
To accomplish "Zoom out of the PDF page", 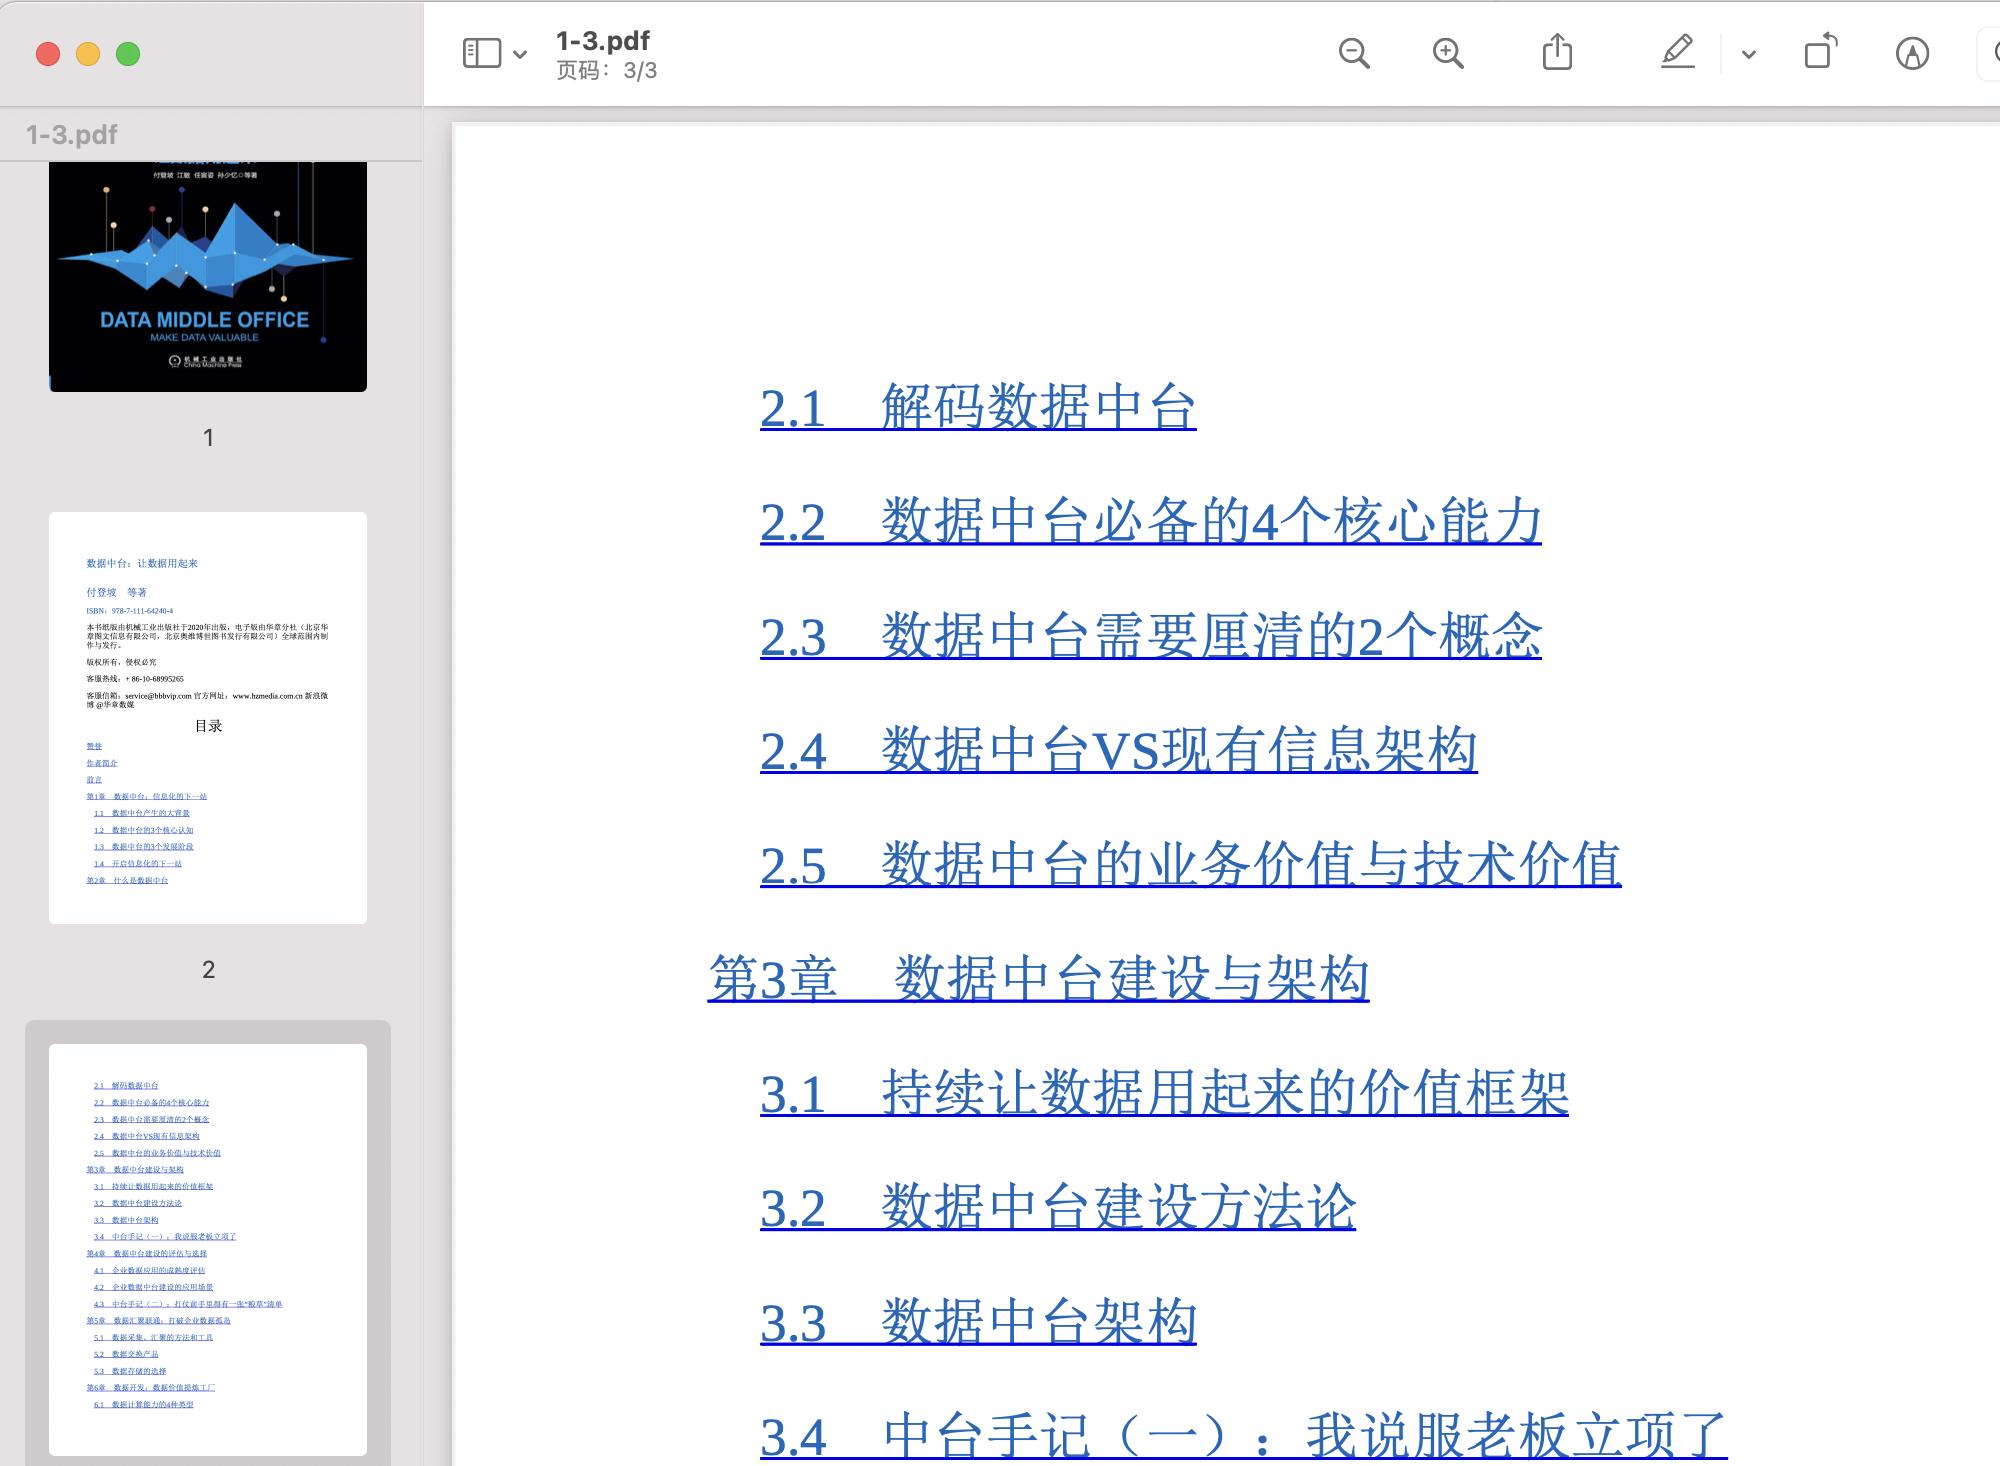I will coord(1354,53).
